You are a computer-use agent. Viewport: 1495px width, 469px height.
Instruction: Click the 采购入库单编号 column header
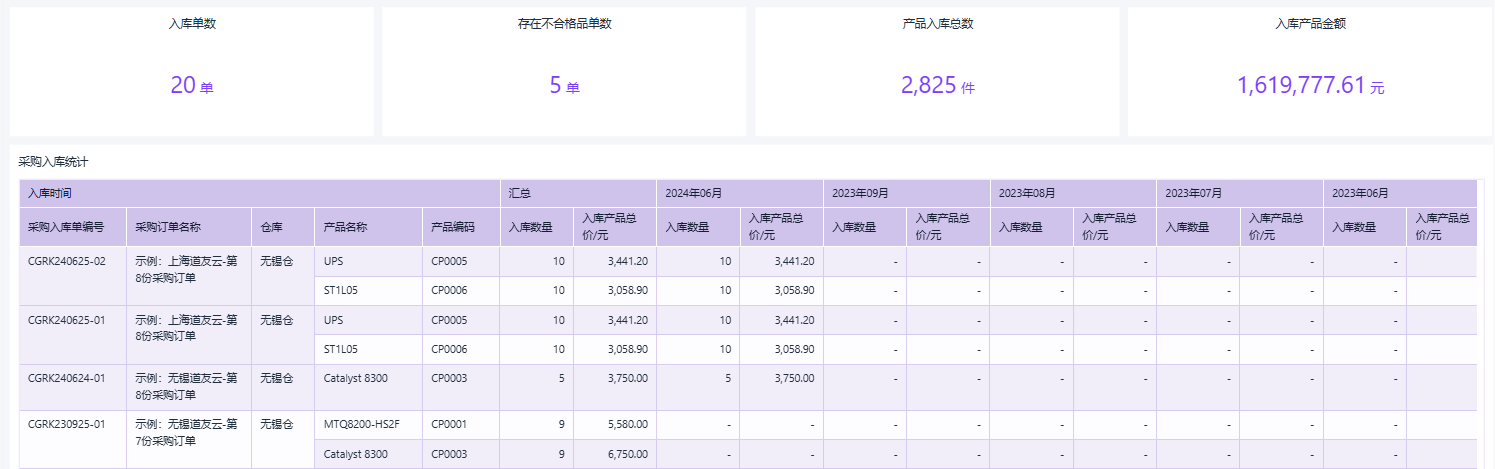pos(73,227)
